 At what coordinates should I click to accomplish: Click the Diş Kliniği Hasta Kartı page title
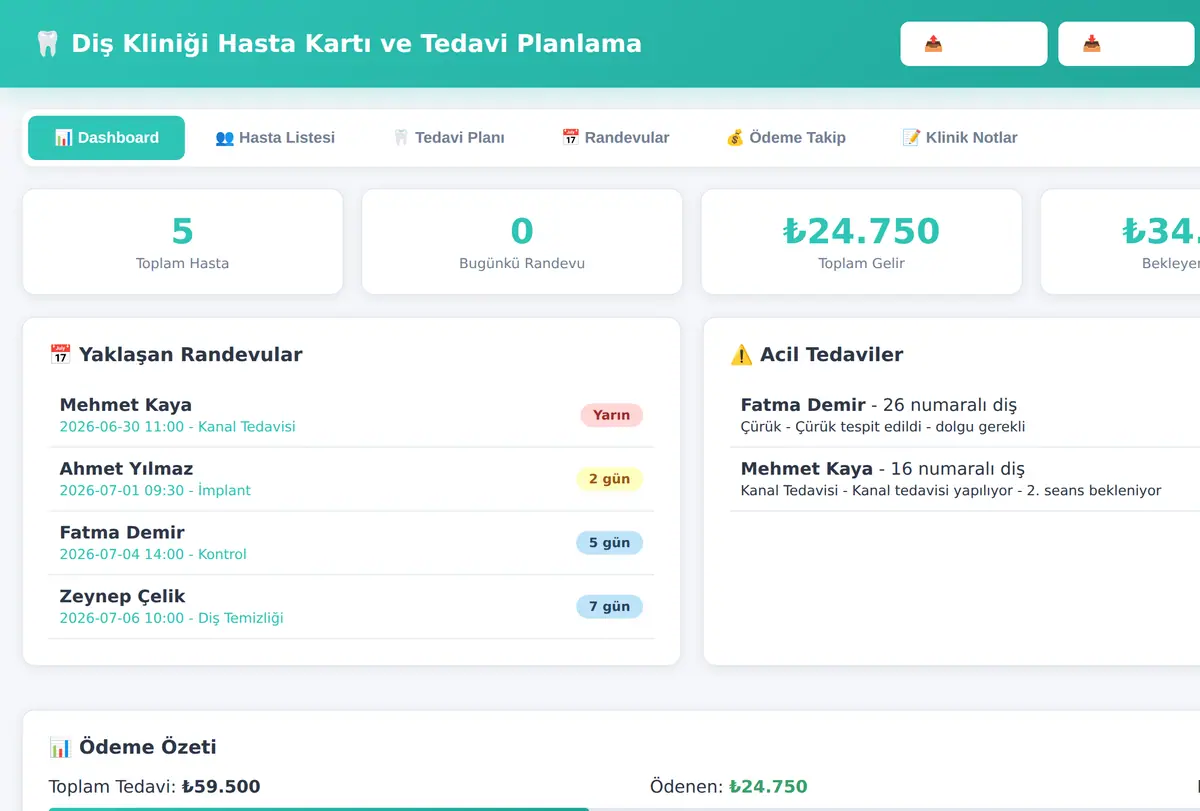pyautogui.click(x=338, y=44)
